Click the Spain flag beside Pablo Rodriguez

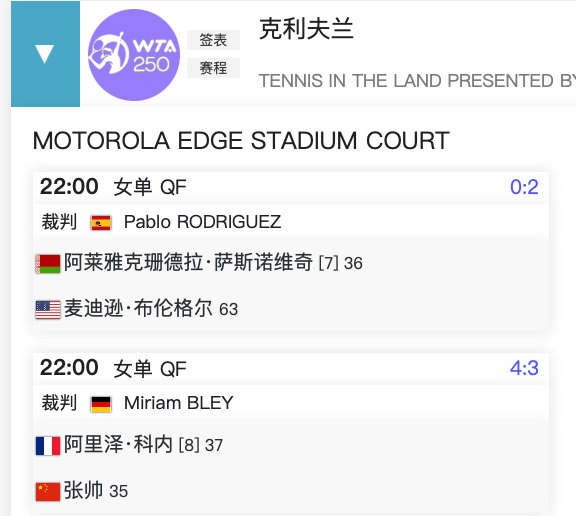[x=101, y=223]
